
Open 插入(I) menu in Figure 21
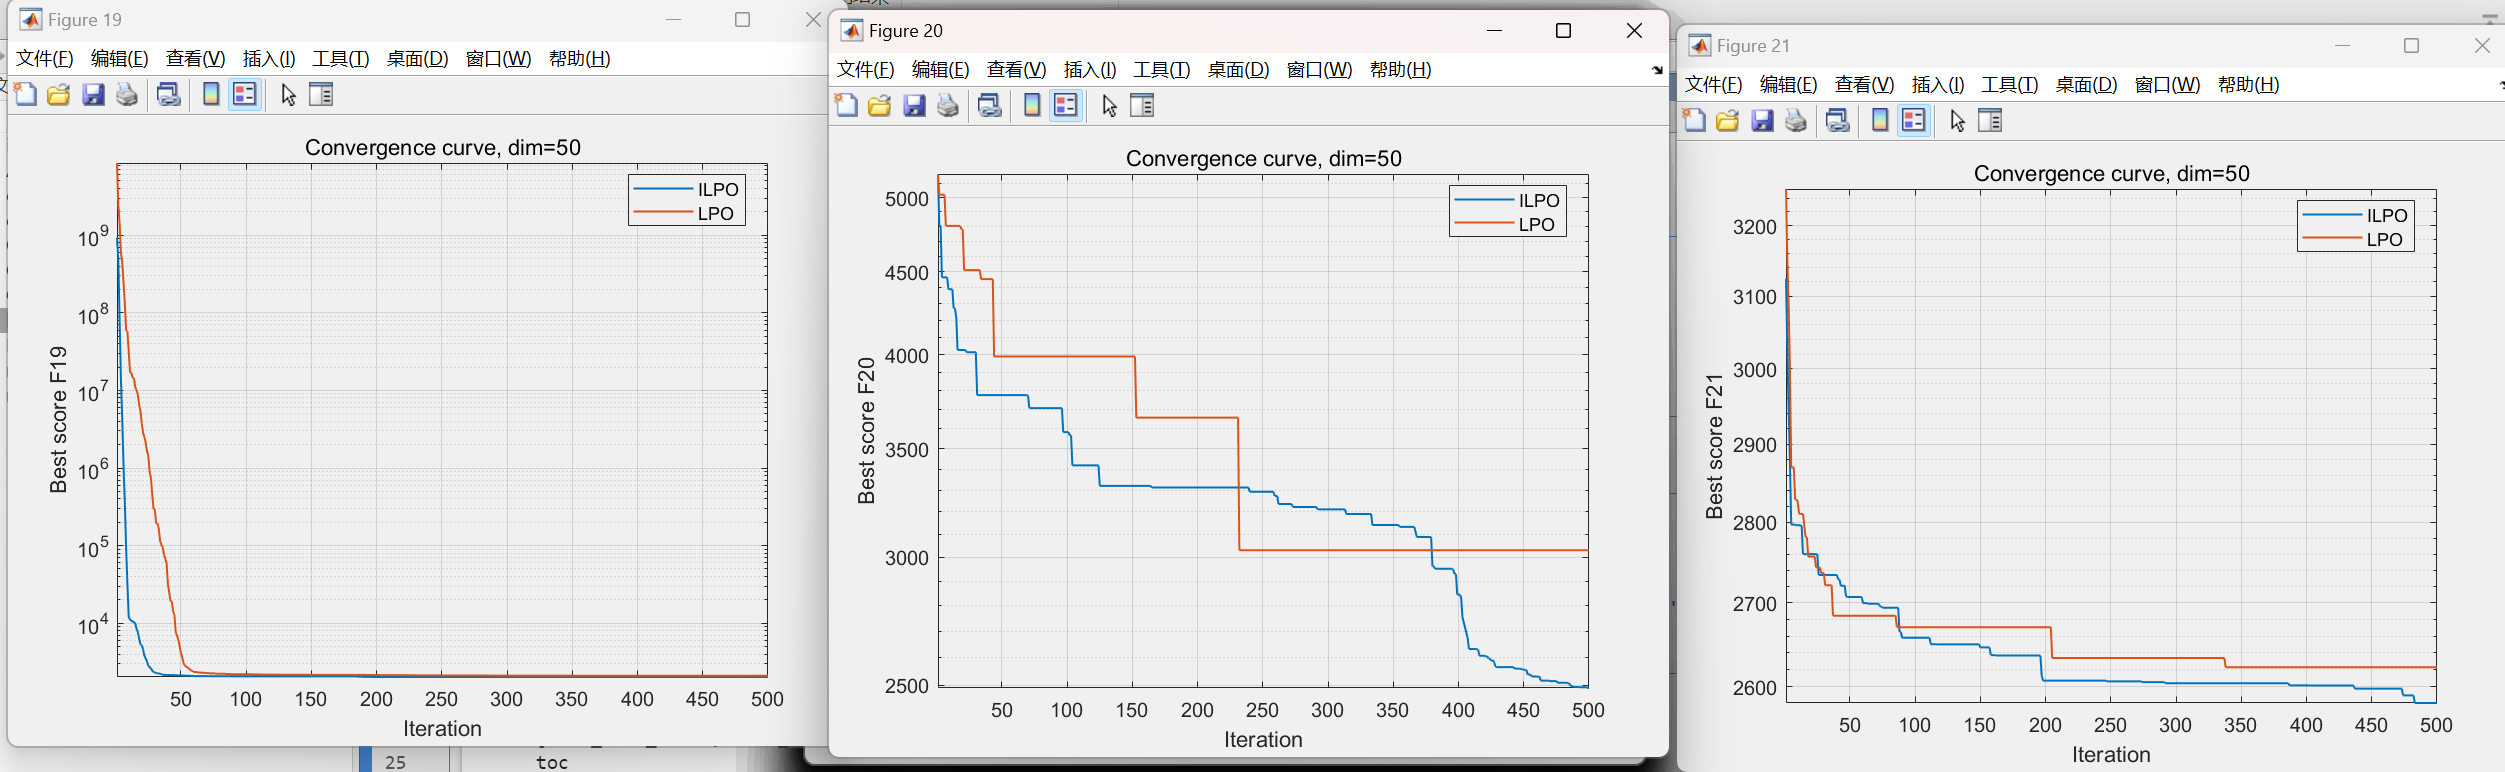coord(1938,85)
